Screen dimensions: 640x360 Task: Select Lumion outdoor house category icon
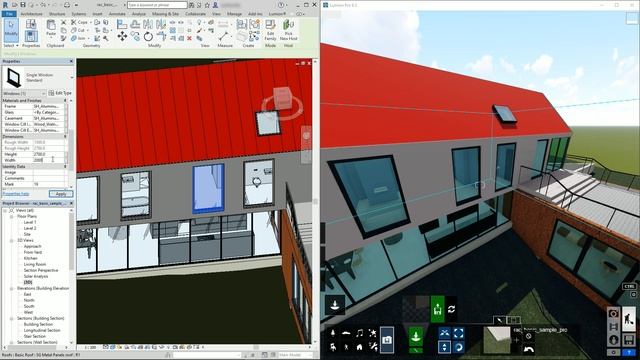click(360, 347)
